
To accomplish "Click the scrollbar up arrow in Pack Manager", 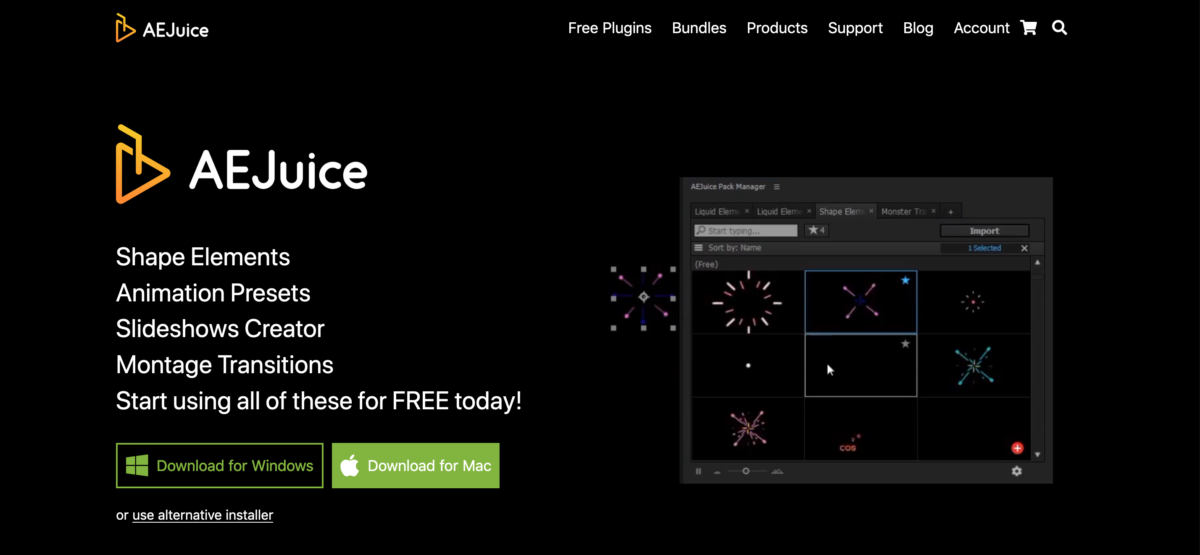I will (x=1037, y=263).
